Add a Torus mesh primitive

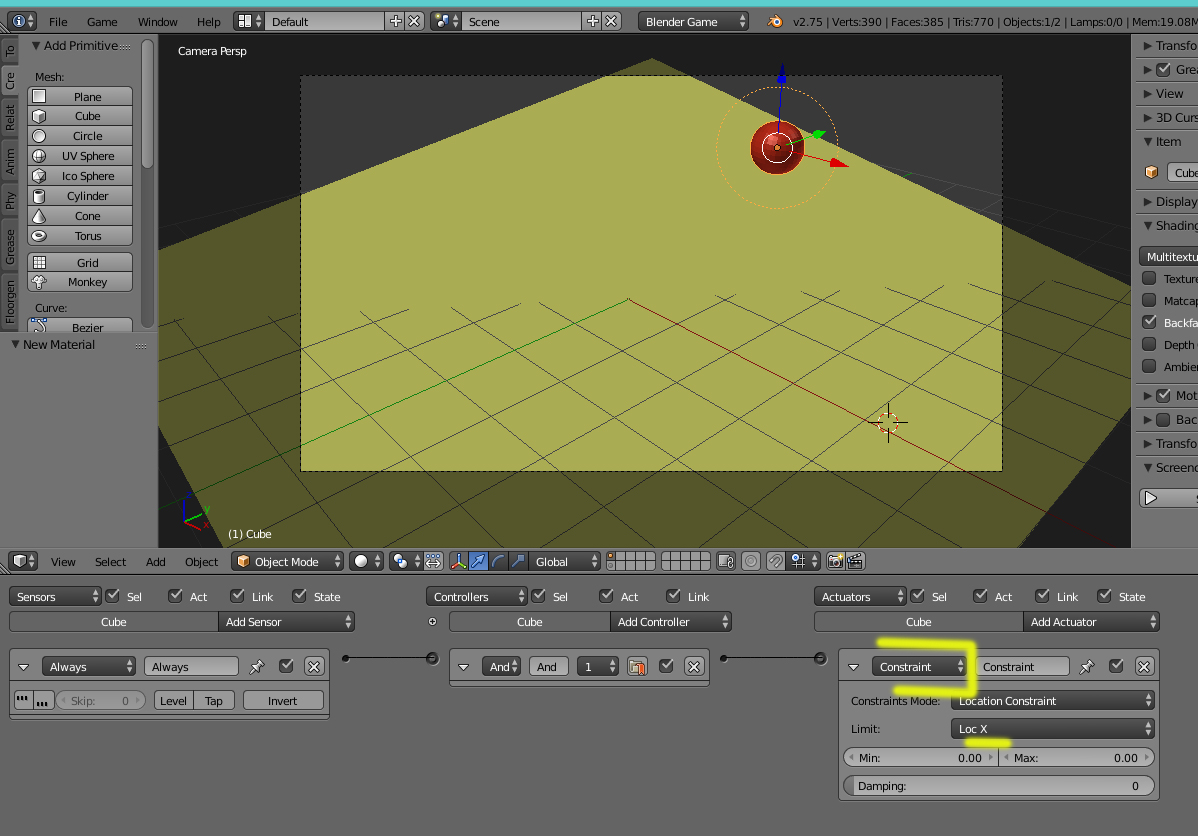pyautogui.click(x=80, y=236)
